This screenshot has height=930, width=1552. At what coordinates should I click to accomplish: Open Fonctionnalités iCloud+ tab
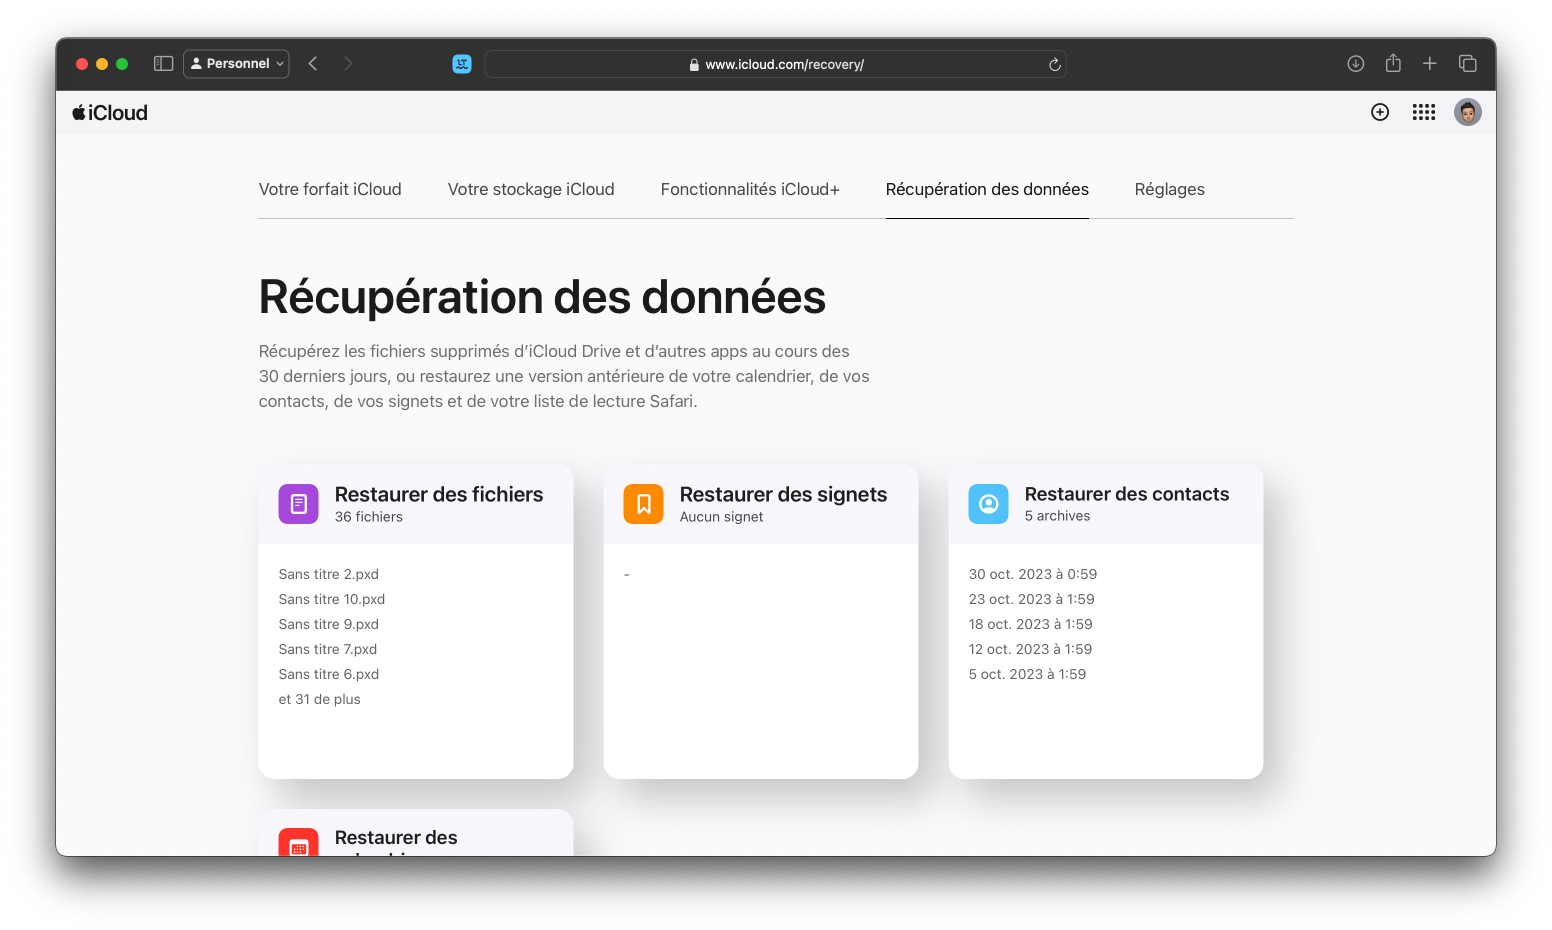[750, 189]
